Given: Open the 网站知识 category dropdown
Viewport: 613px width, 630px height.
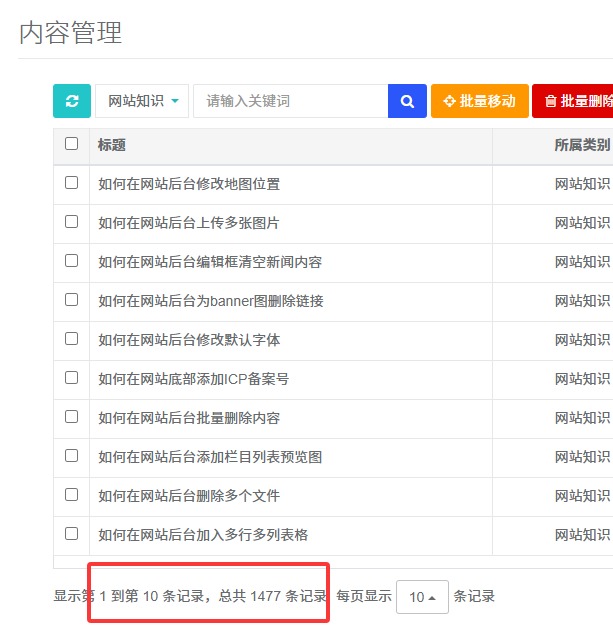Looking at the screenshot, I should pos(142,101).
